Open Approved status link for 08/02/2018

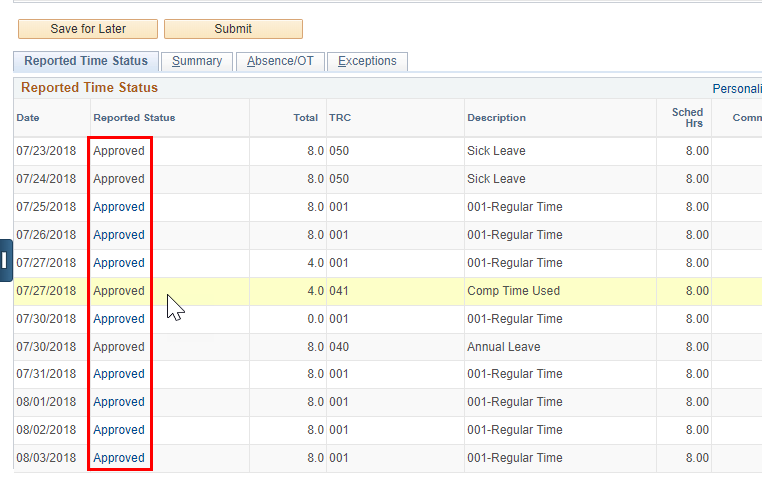[119, 430]
